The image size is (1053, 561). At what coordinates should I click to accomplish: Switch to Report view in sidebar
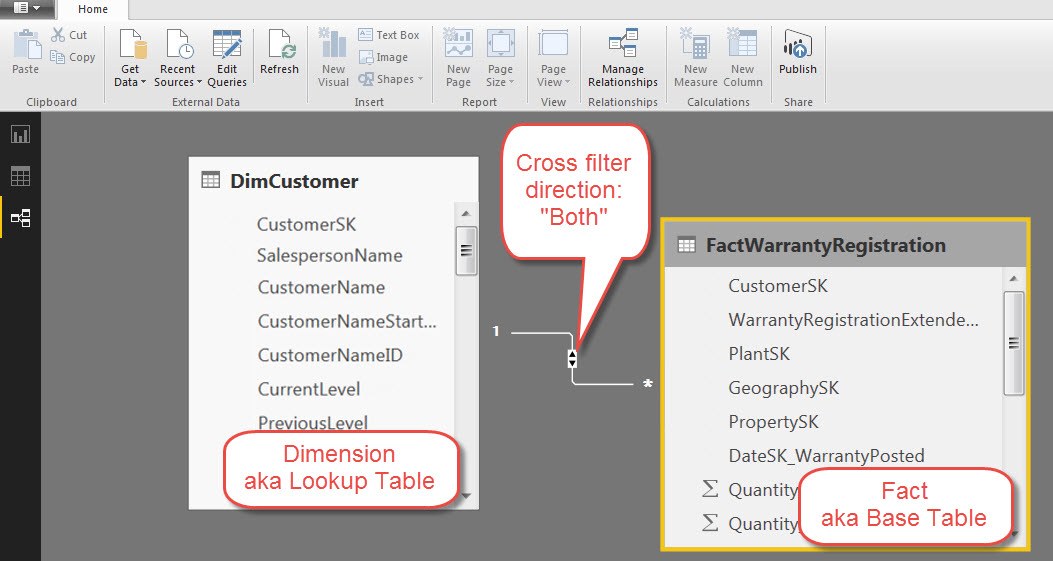point(20,134)
